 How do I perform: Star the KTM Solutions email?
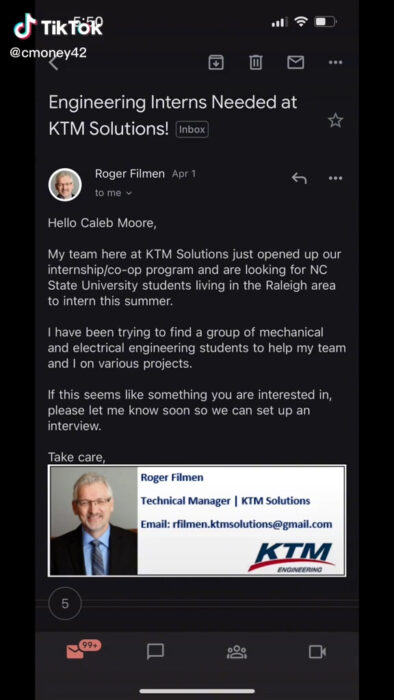(336, 121)
